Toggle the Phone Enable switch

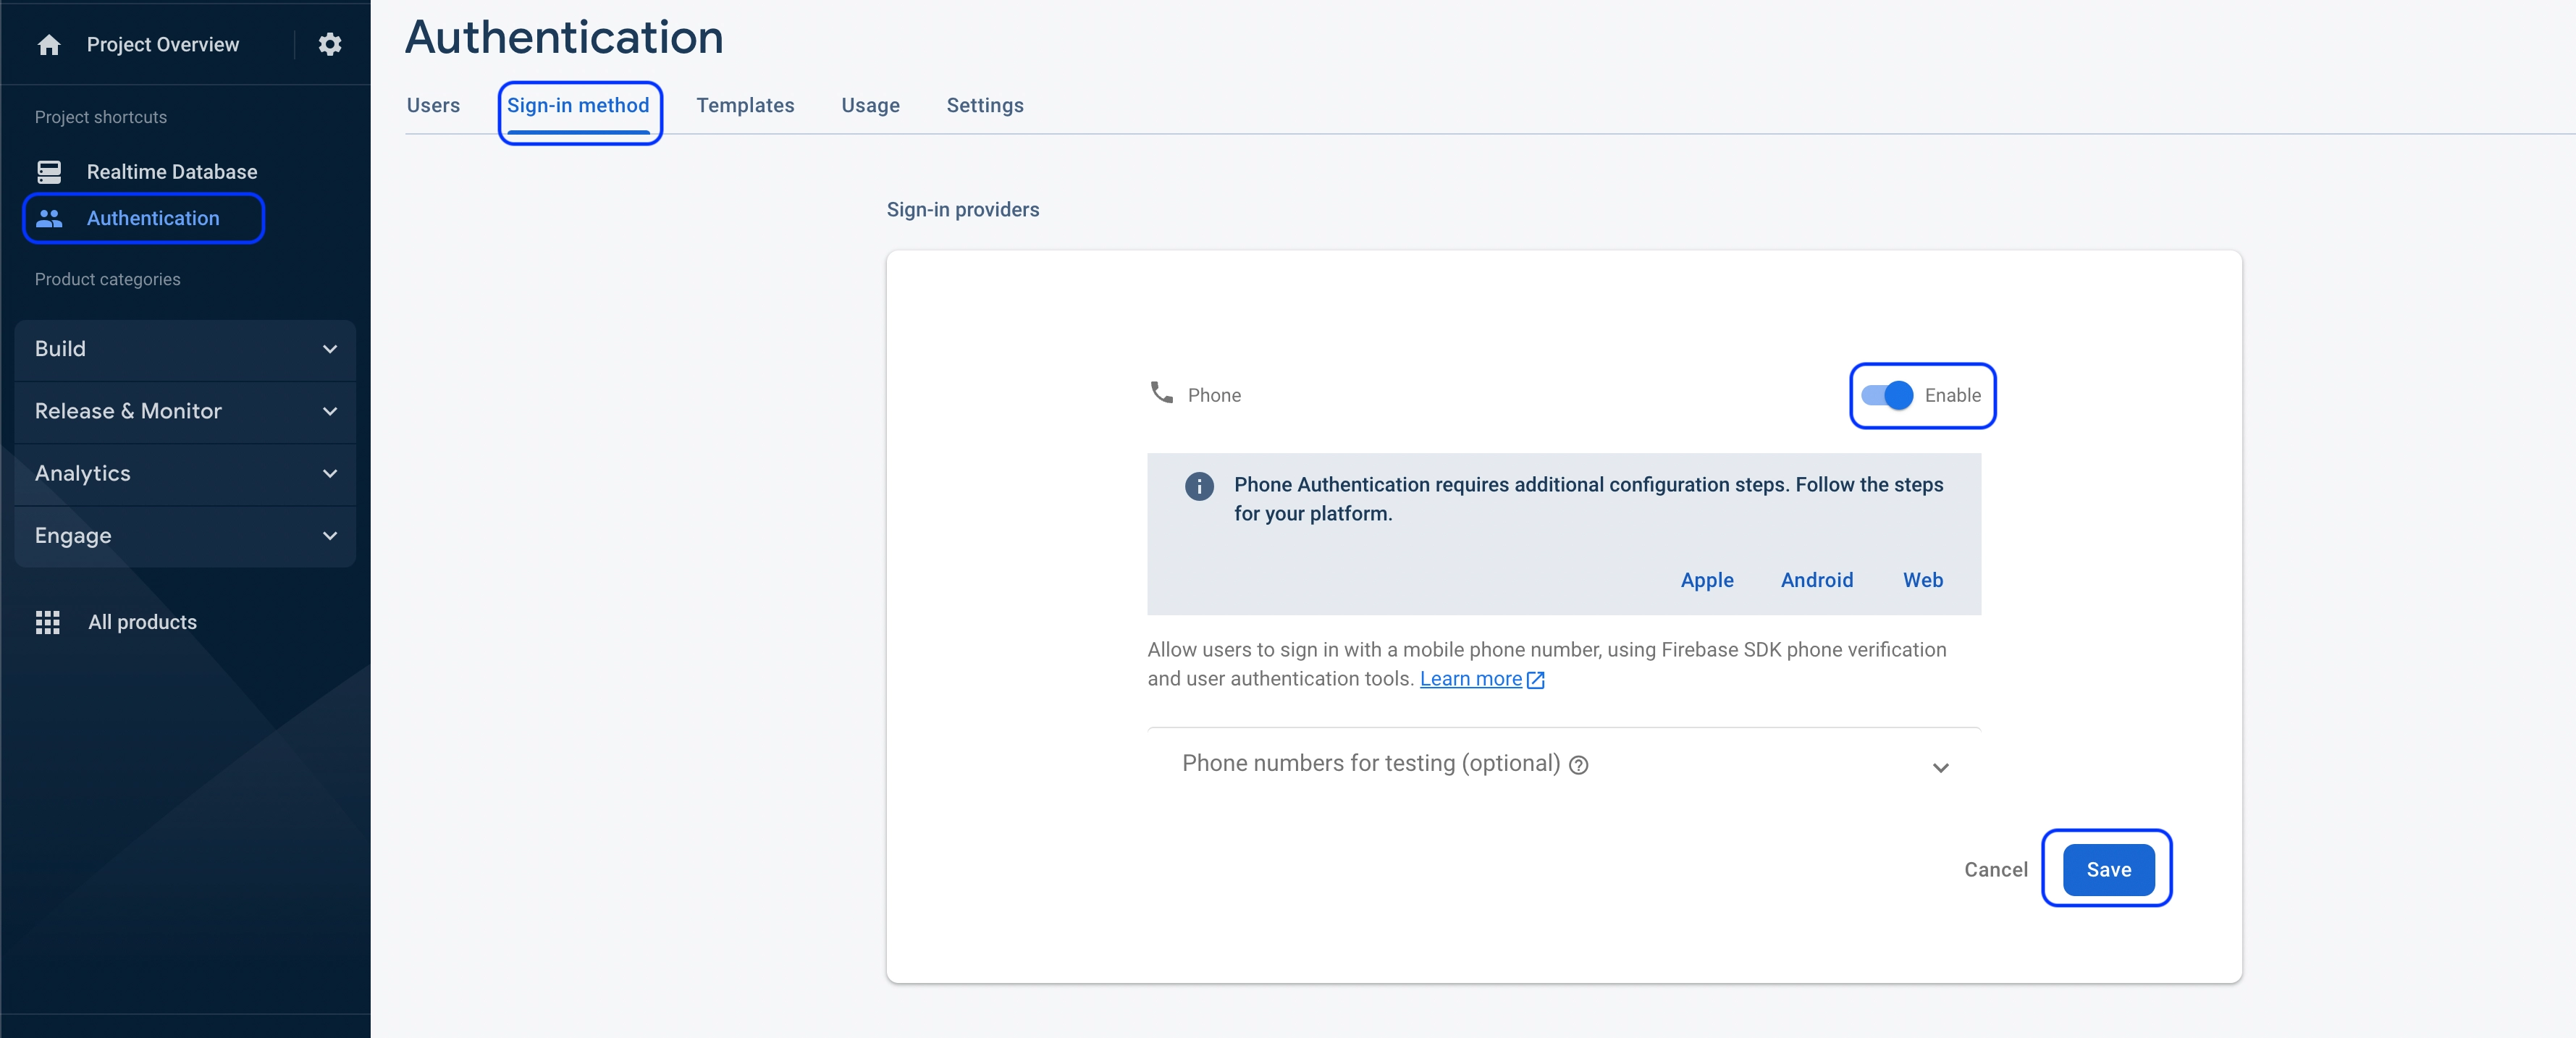pos(1886,396)
